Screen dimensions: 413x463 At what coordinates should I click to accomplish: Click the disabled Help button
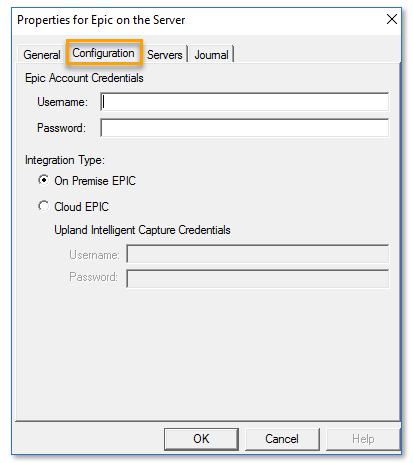tap(363, 439)
